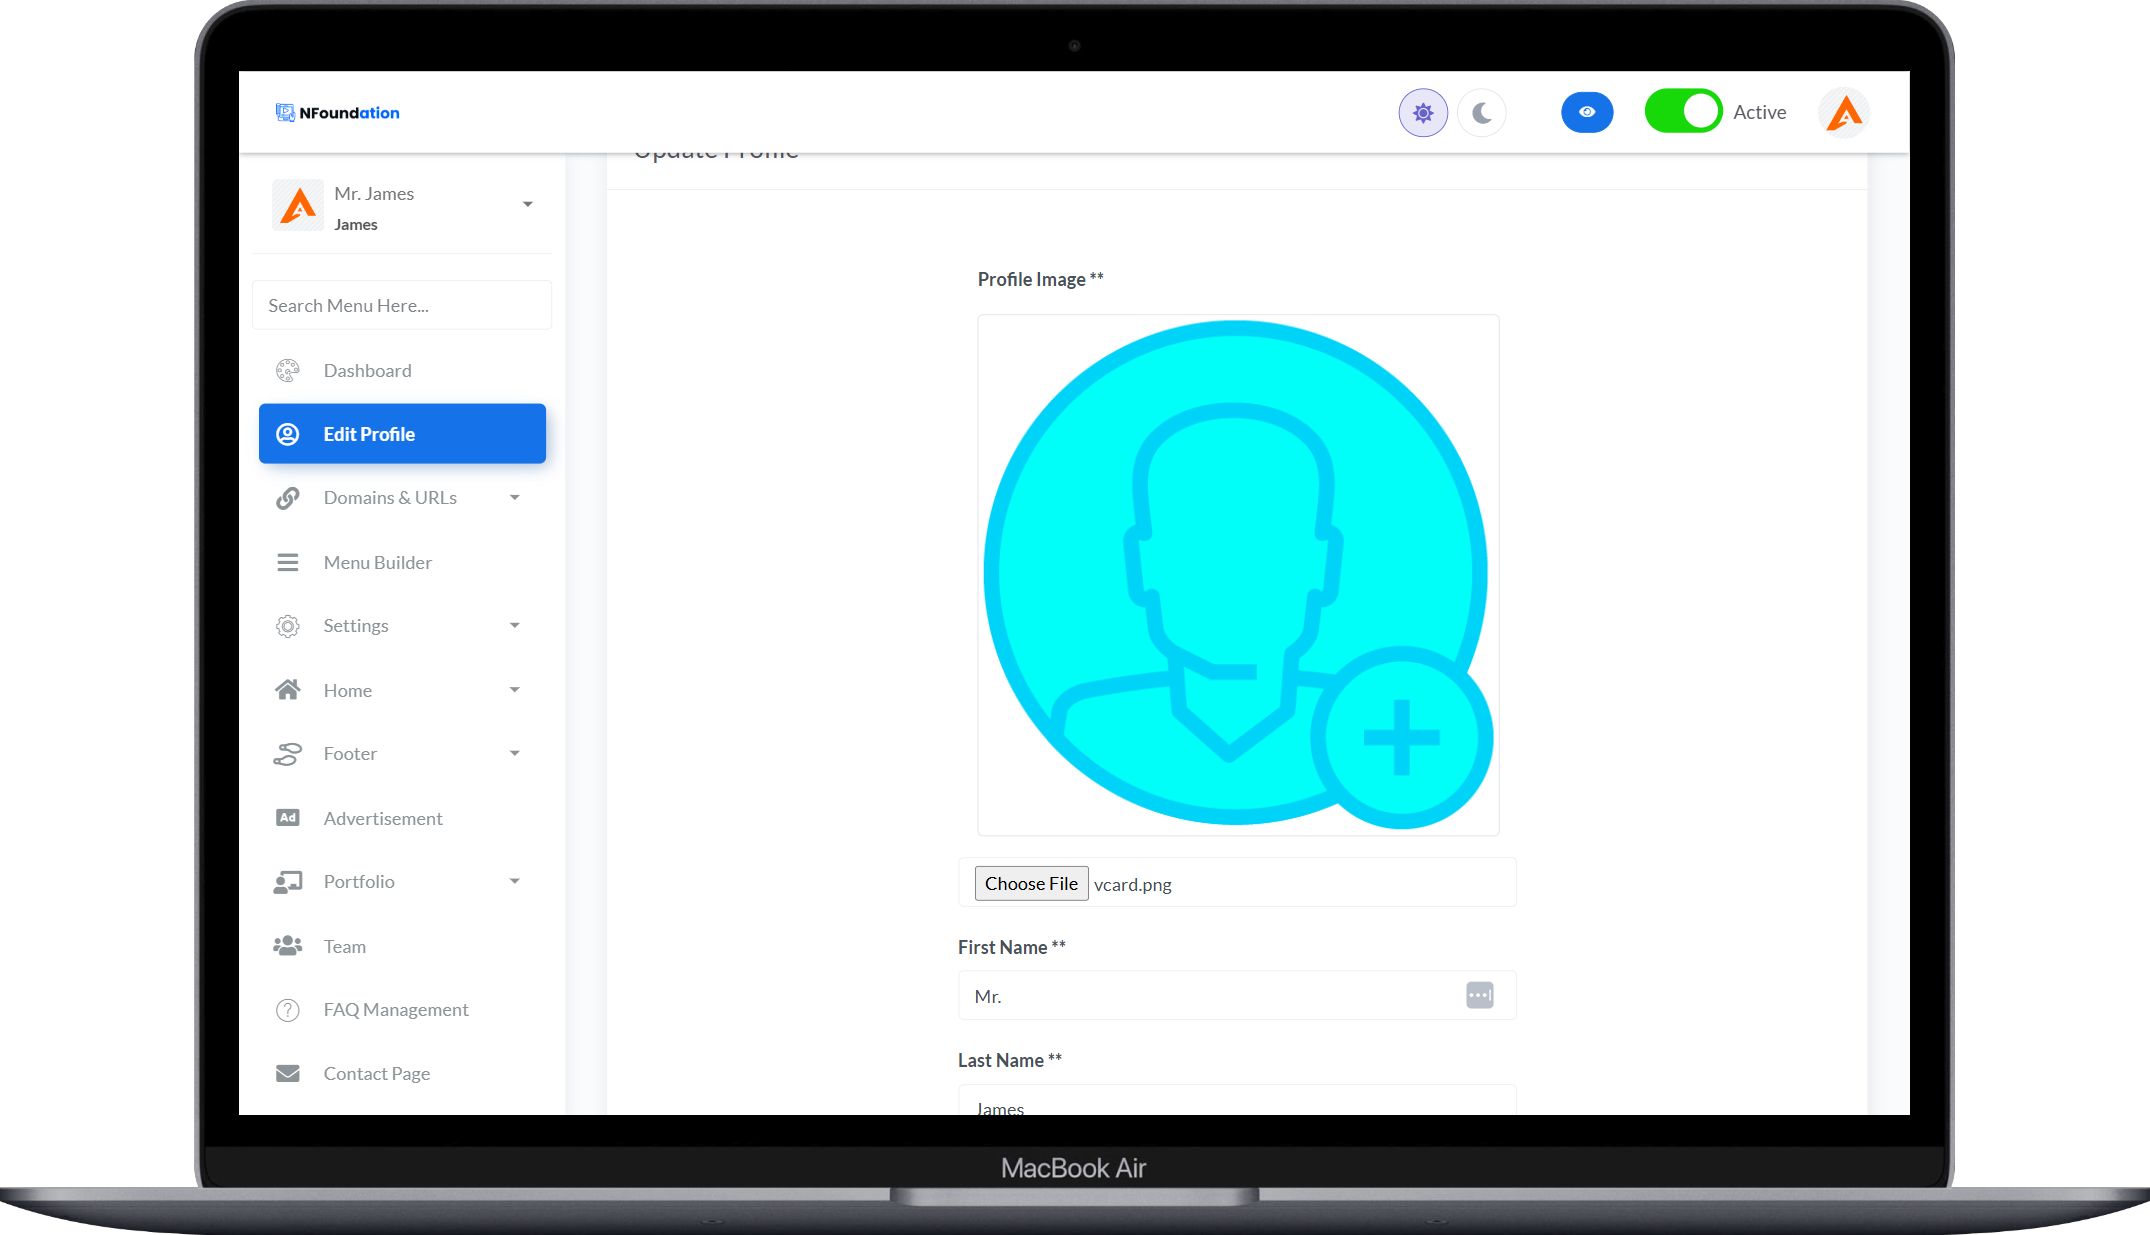Screen dimensions: 2150x1235
Task: Click the Menu Builder hamburger icon
Action: (288, 563)
